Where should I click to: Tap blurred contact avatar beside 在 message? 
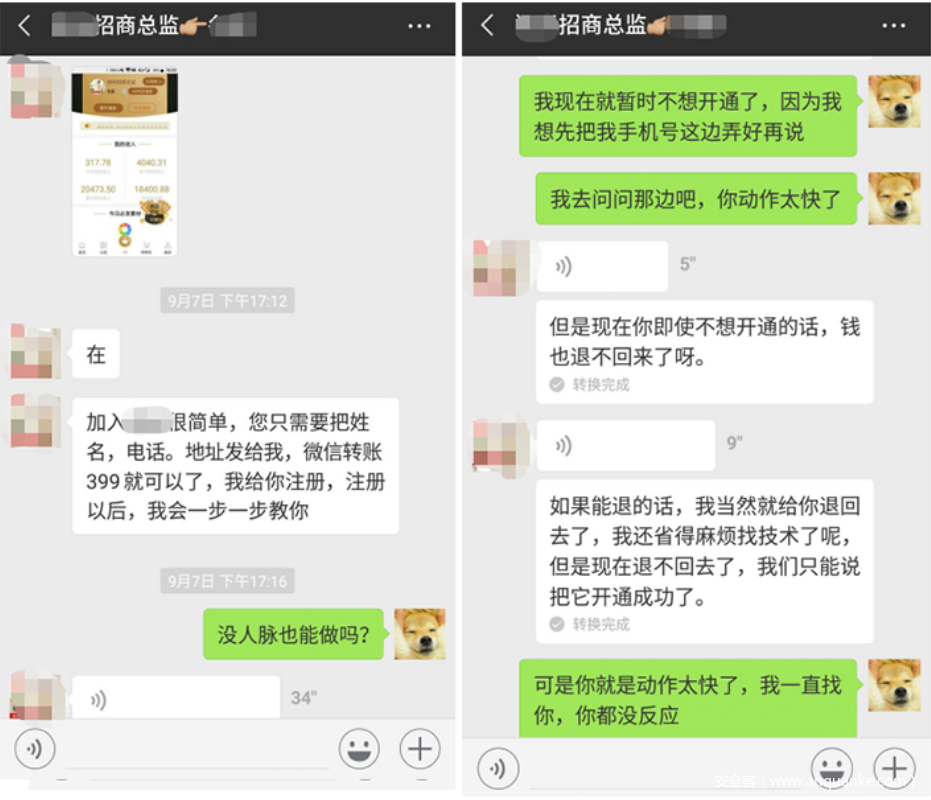(36, 352)
